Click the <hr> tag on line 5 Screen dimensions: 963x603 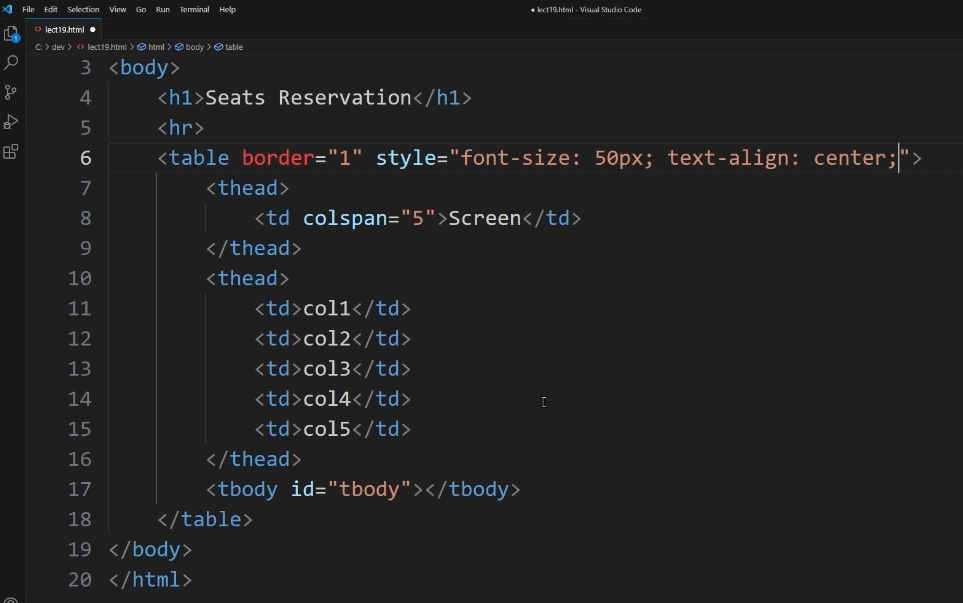pyautogui.click(x=181, y=128)
